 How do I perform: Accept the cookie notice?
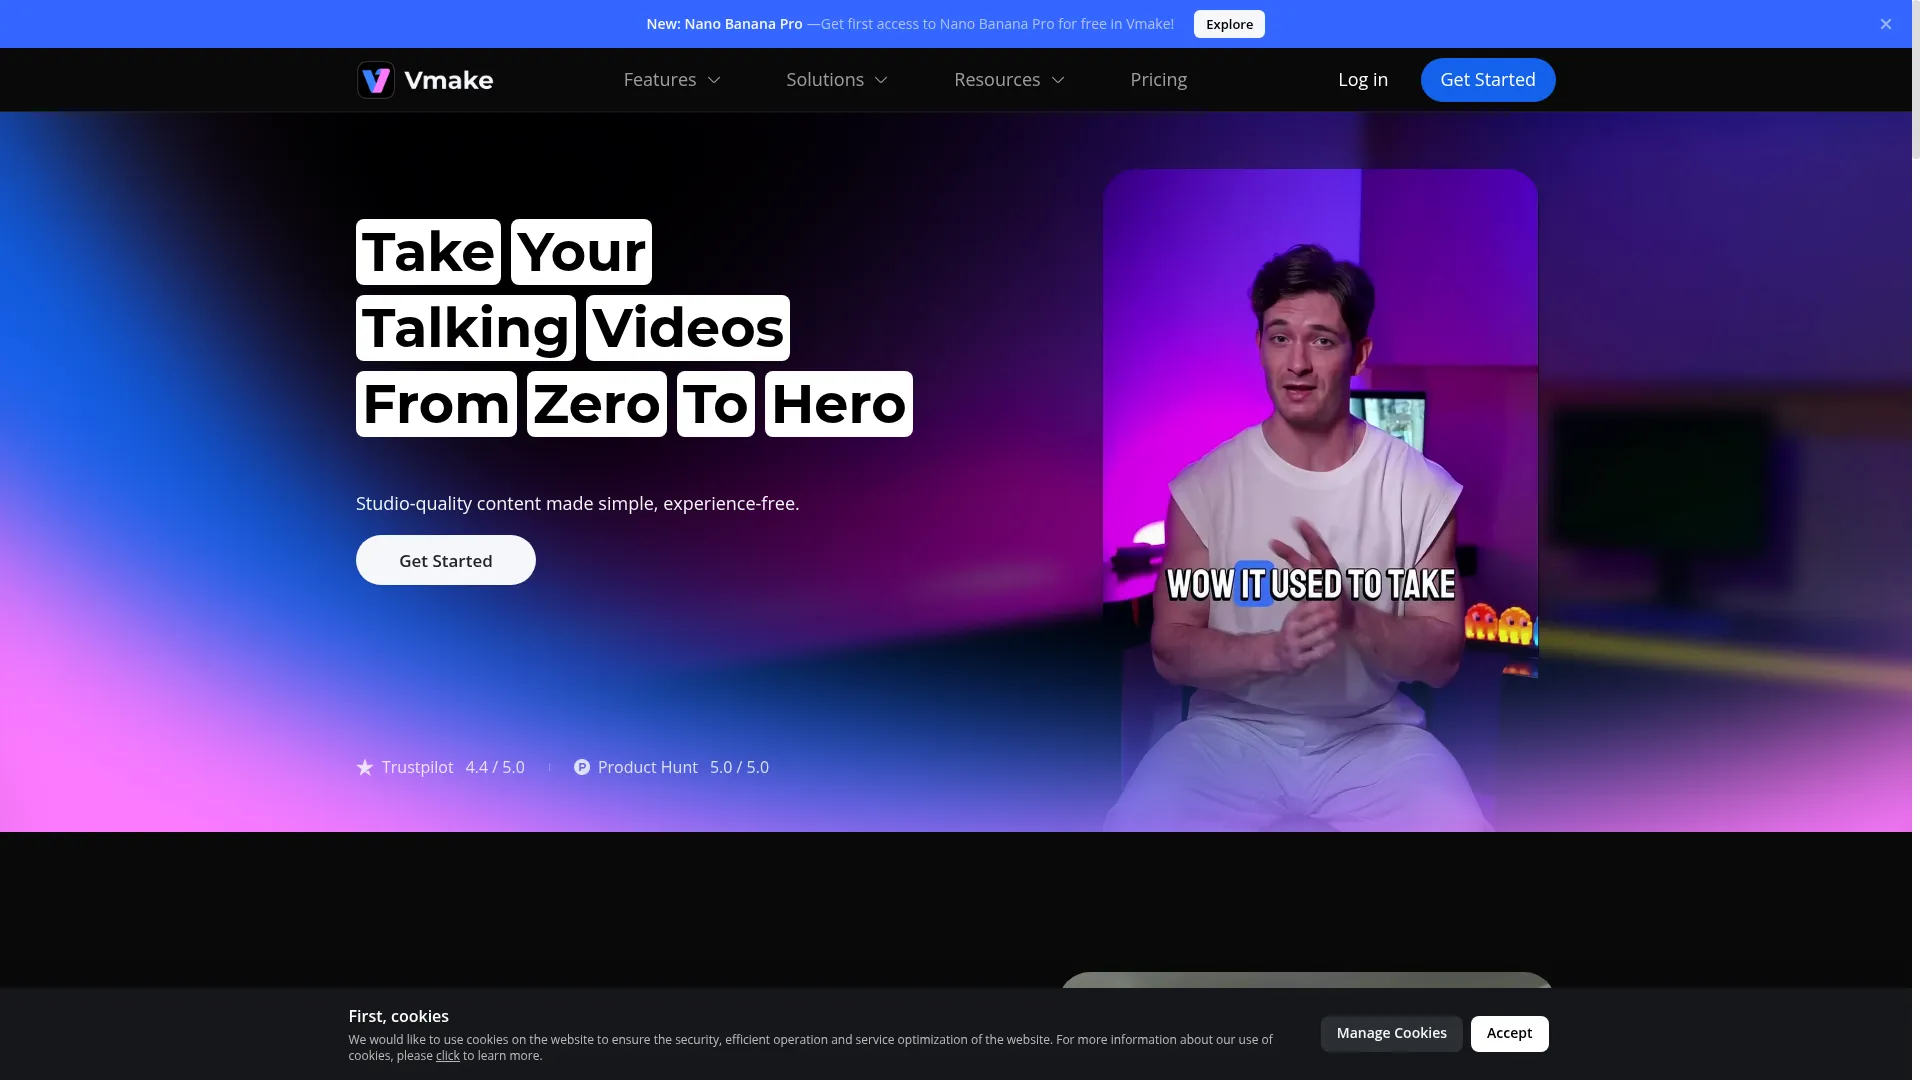pyautogui.click(x=1509, y=1033)
